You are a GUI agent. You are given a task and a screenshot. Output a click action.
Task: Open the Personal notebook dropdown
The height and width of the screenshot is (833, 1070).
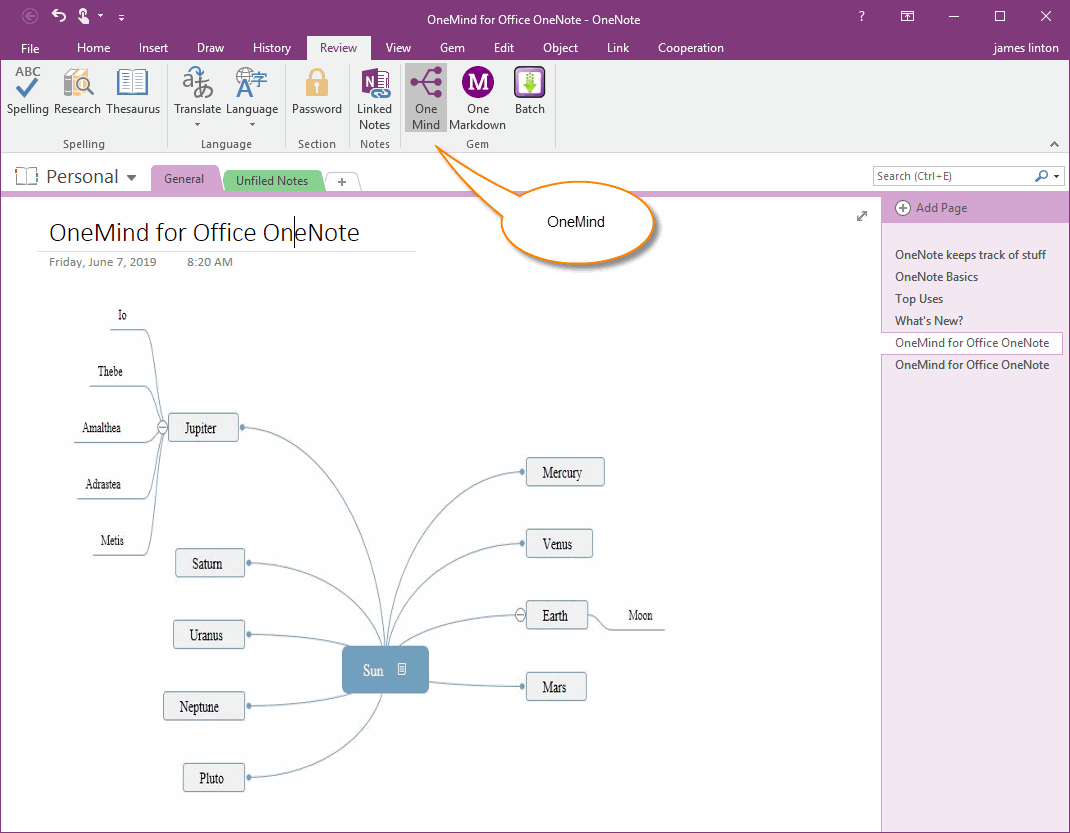click(x=132, y=177)
